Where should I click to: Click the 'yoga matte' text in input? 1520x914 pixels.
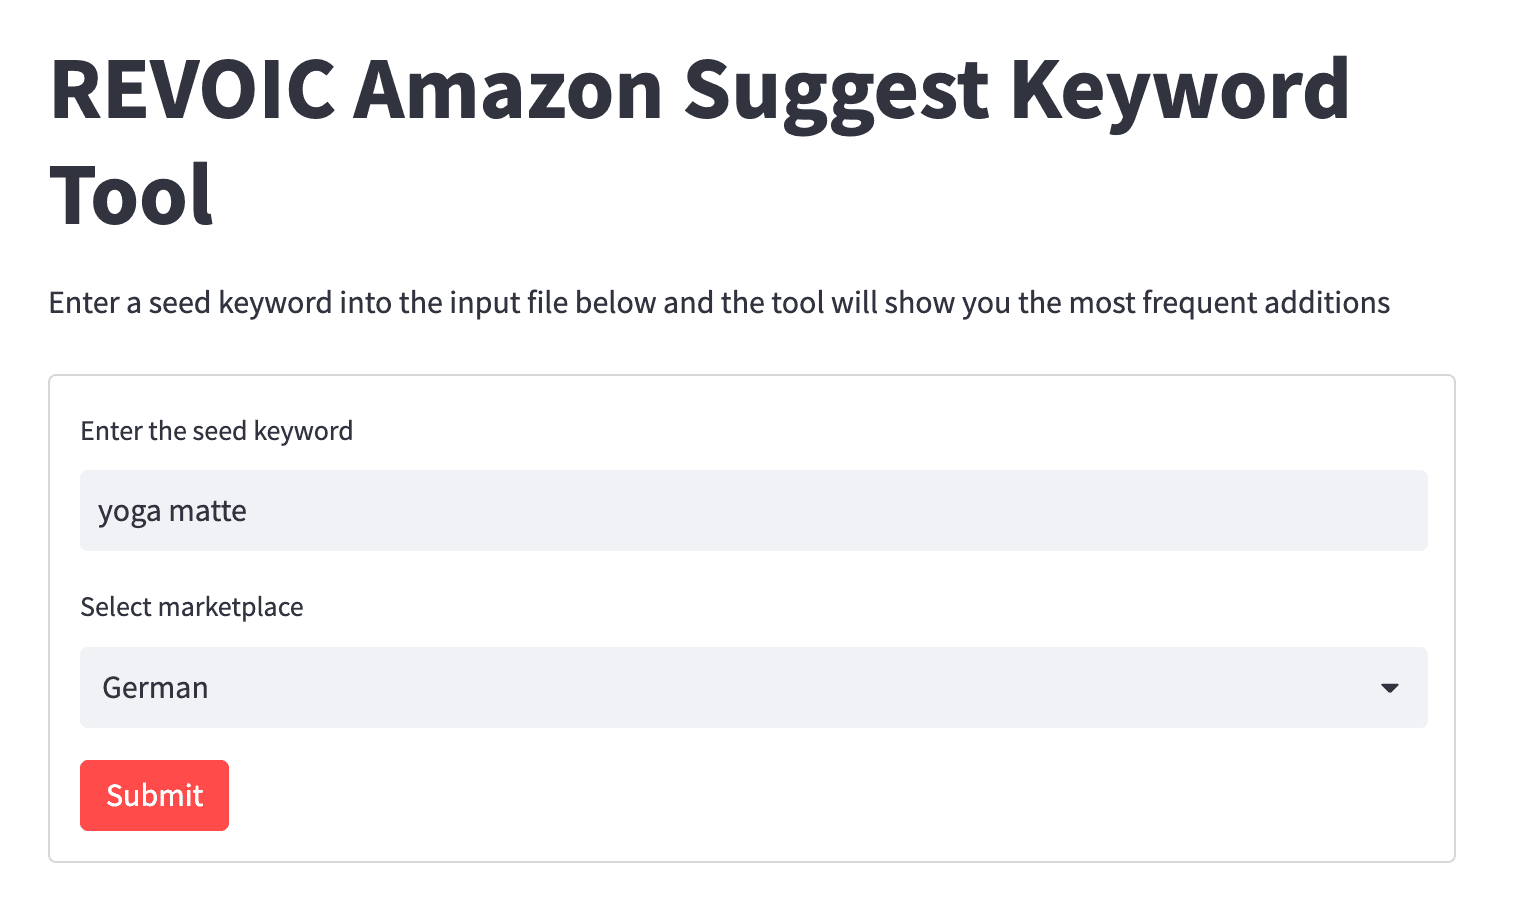coord(172,512)
